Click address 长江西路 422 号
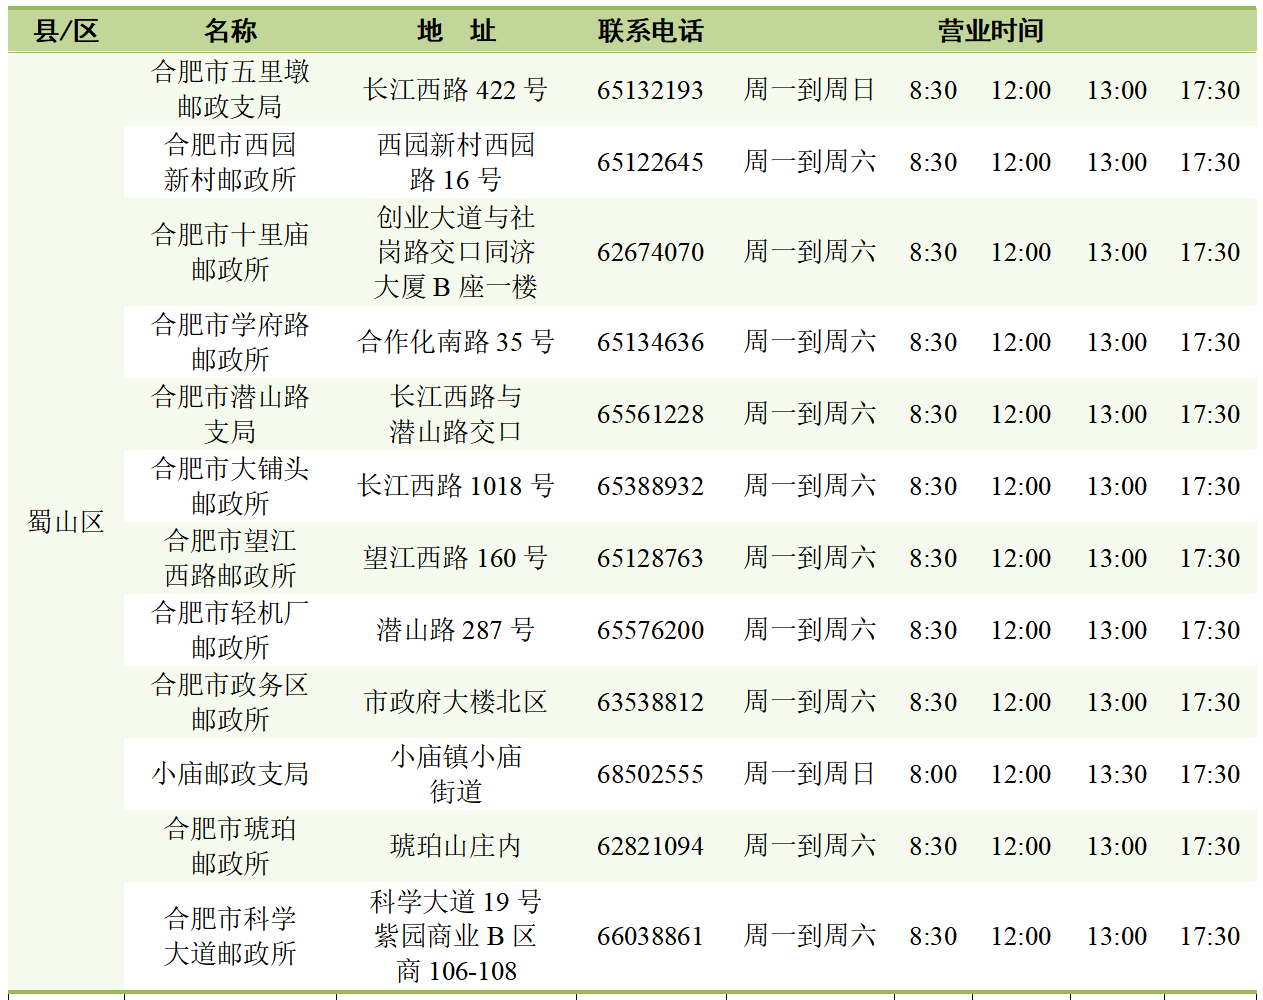Image resolution: width=1263 pixels, height=1000 pixels. coord(456,90)
